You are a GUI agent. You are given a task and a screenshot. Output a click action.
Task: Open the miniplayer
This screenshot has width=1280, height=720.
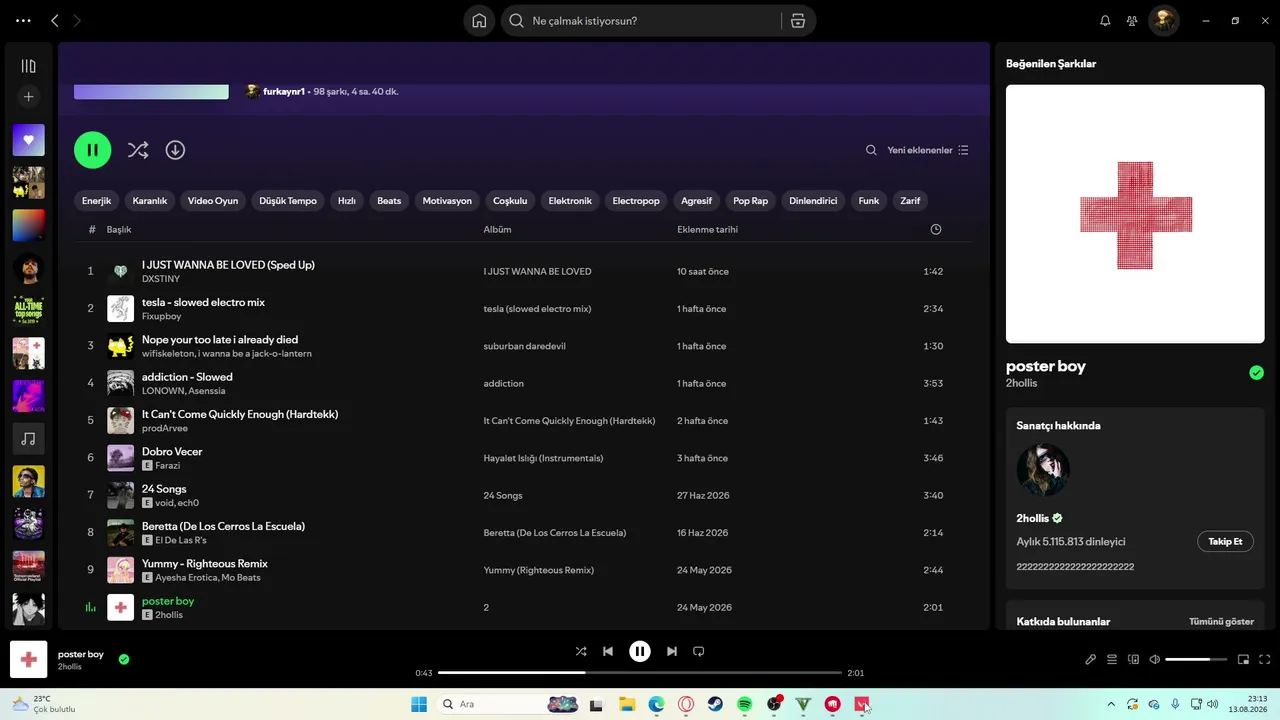1244,659
